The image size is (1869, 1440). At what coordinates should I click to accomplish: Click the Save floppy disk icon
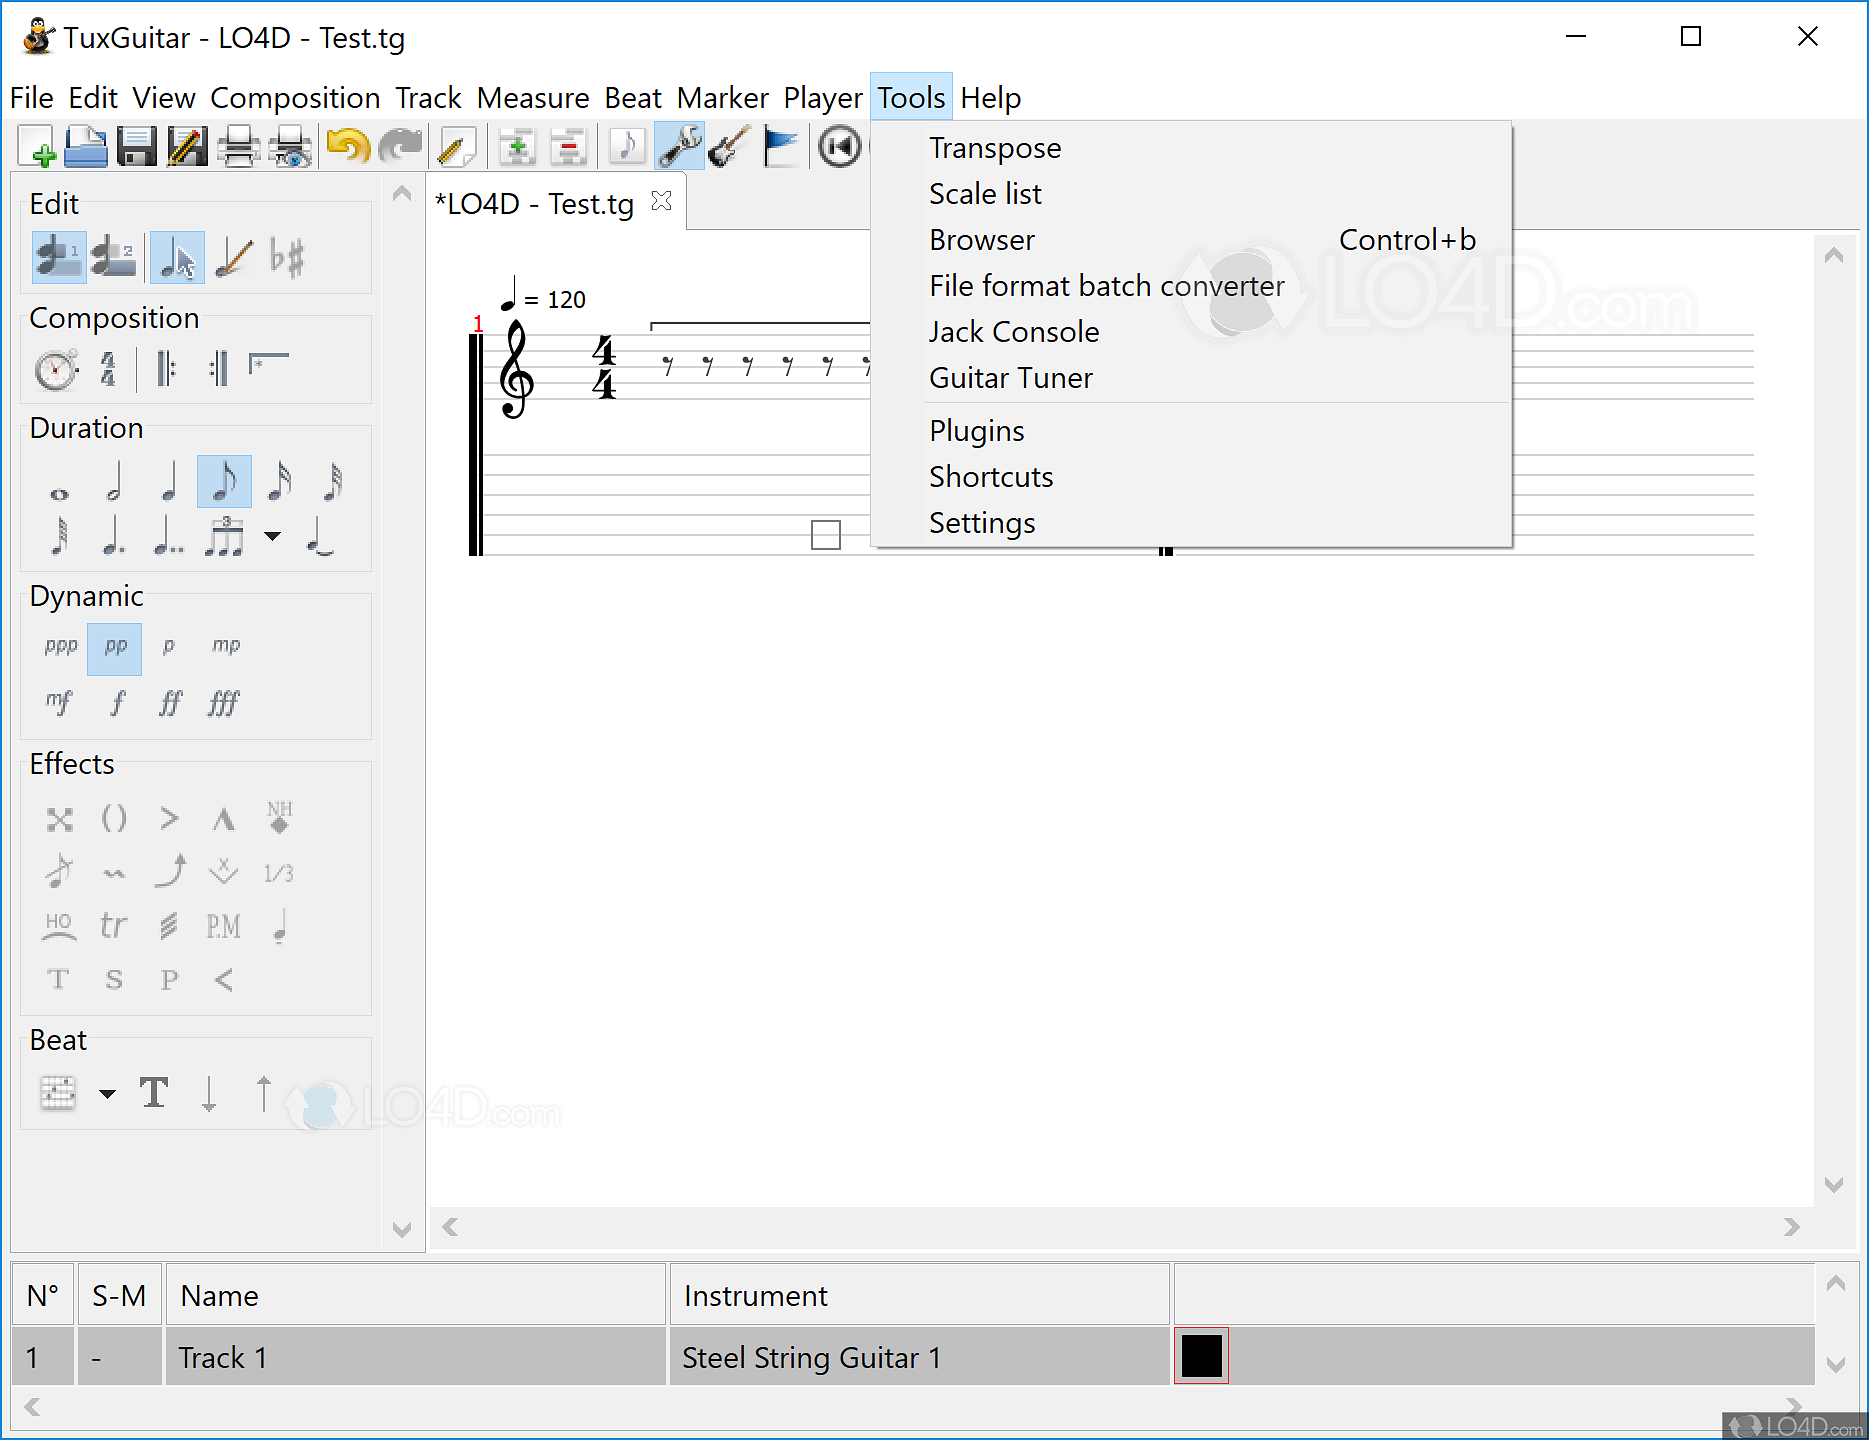(136, 147)
